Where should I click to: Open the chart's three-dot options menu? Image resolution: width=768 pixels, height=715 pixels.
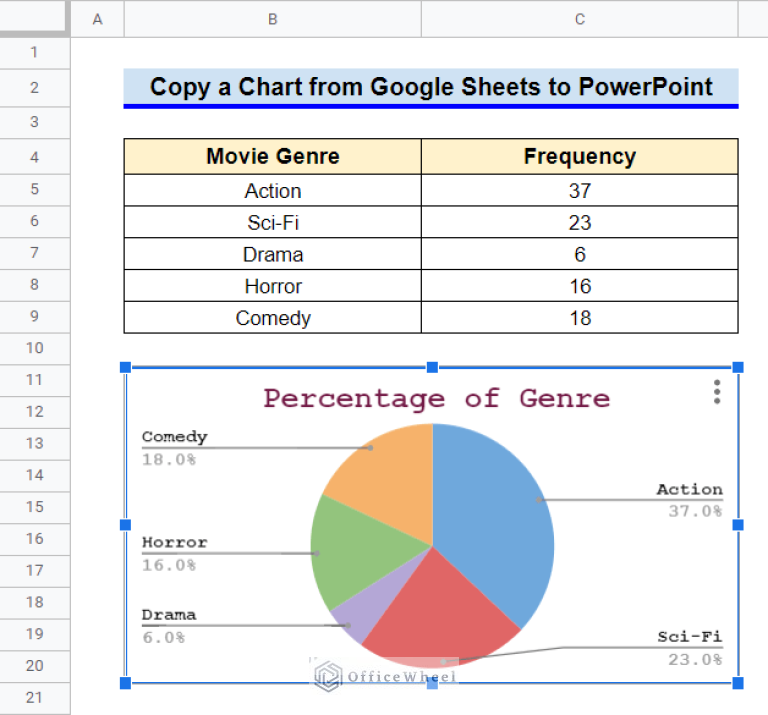[717, 392]
